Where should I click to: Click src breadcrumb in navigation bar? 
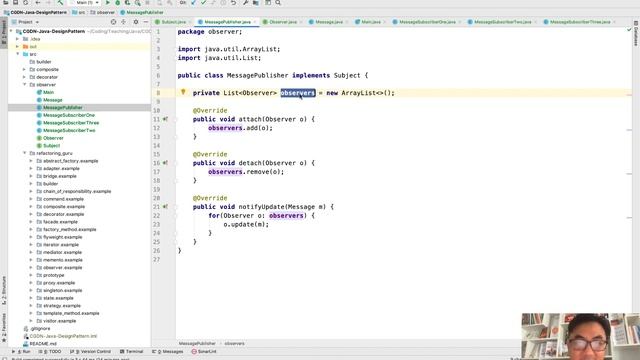[79, 12]
